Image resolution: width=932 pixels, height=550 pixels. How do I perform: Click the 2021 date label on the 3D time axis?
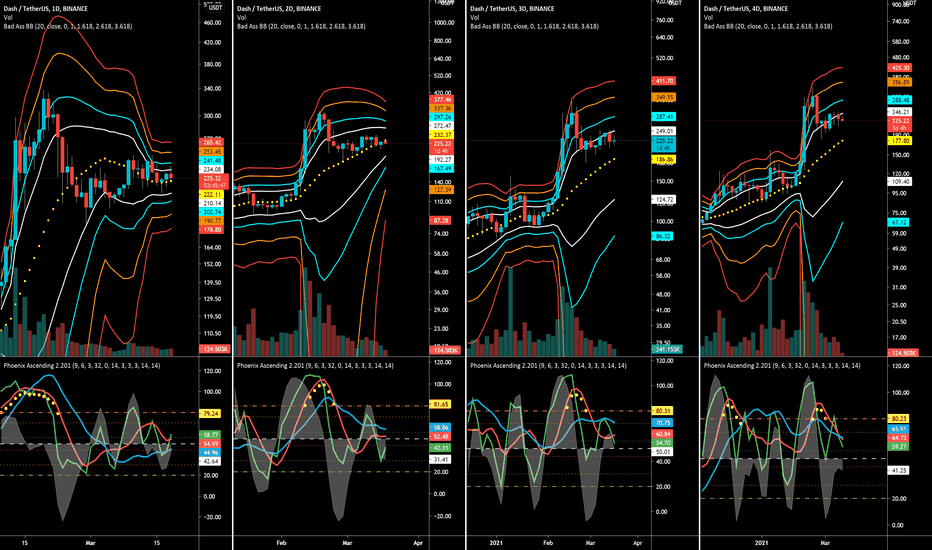click(x=496, y=543)
